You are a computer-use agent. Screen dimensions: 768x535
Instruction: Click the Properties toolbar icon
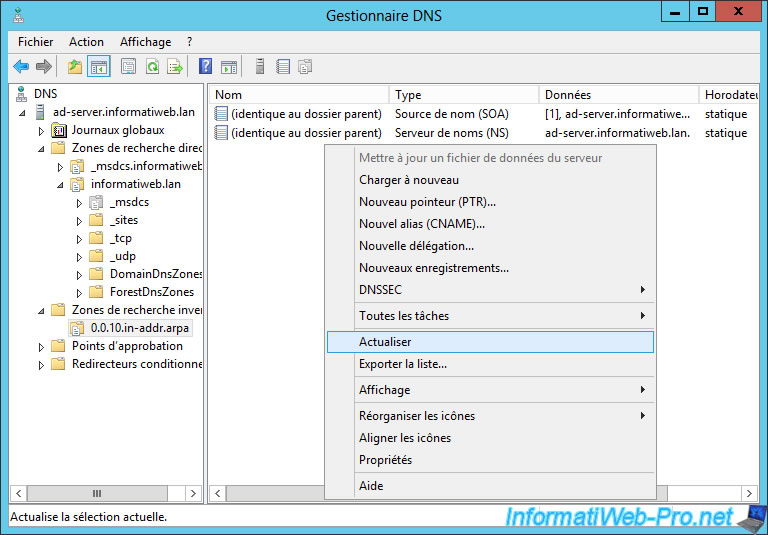[128, 66]
